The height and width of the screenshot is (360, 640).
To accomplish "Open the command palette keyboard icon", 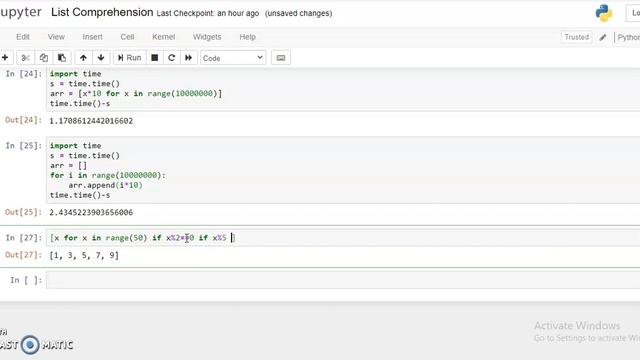I will 281,58.
